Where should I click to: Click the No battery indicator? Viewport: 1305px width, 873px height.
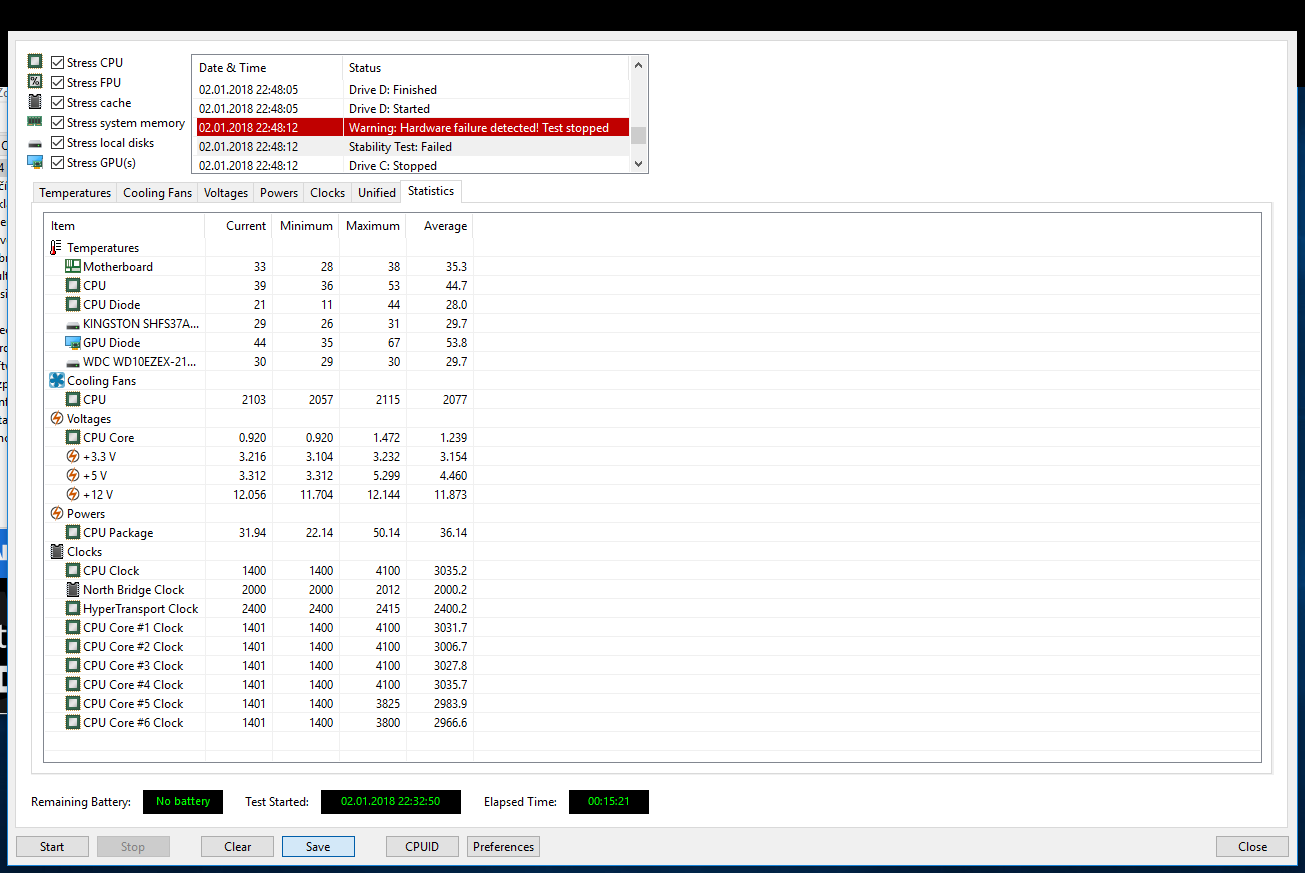183,802
